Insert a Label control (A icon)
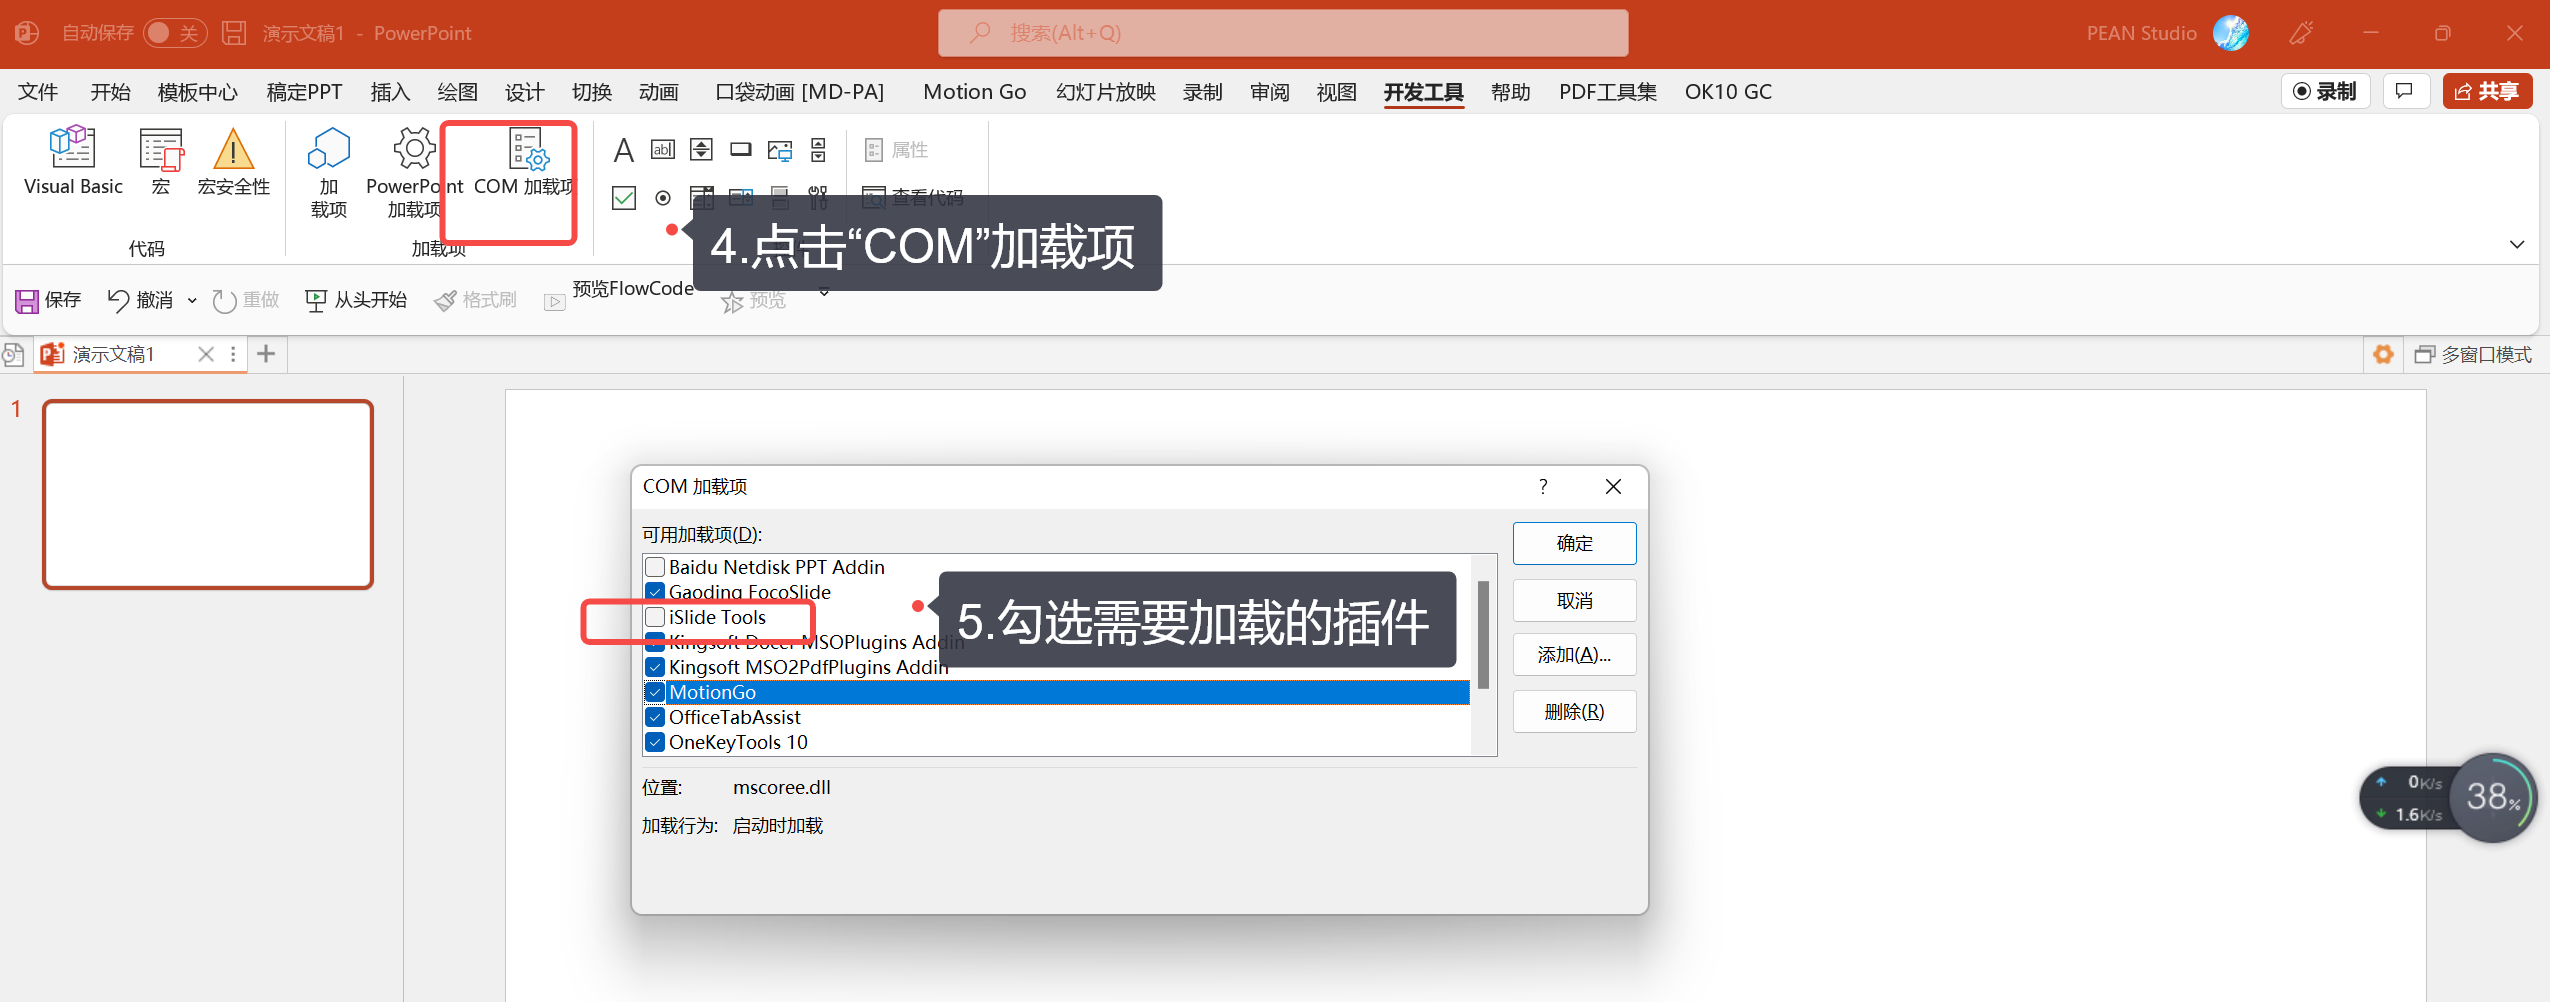The width and height of the screenshot is (2550, 1002). coord(623,150)
